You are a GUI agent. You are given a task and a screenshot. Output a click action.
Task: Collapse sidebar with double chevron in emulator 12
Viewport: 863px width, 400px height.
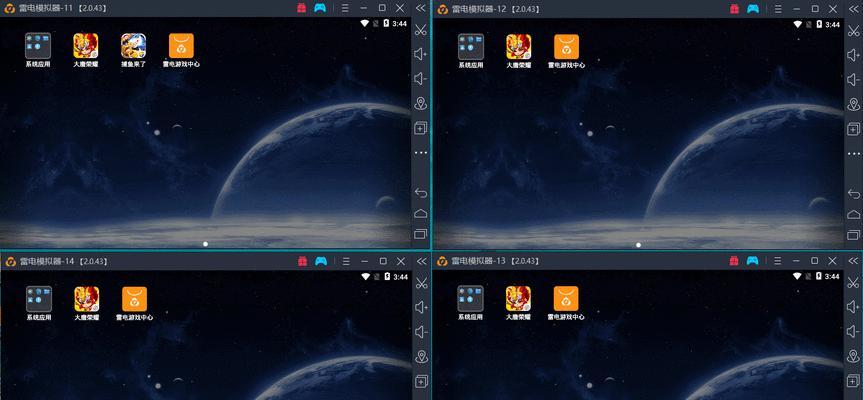point(853,8)
